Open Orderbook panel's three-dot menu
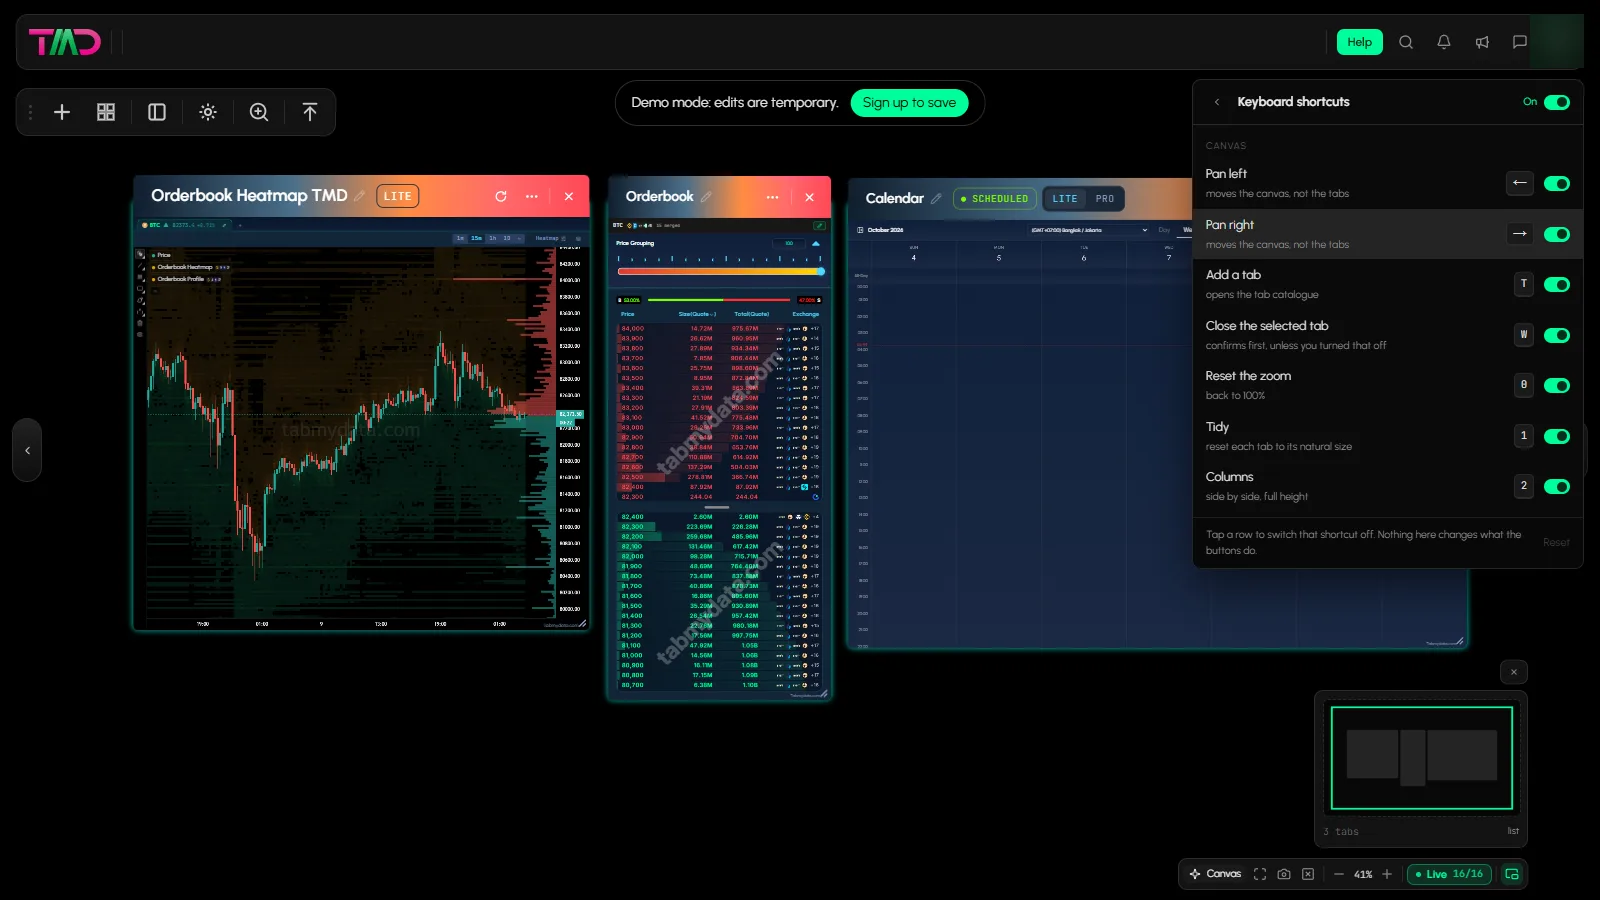Viewport: 1600px width, 900px height. [x=772, y=197]
